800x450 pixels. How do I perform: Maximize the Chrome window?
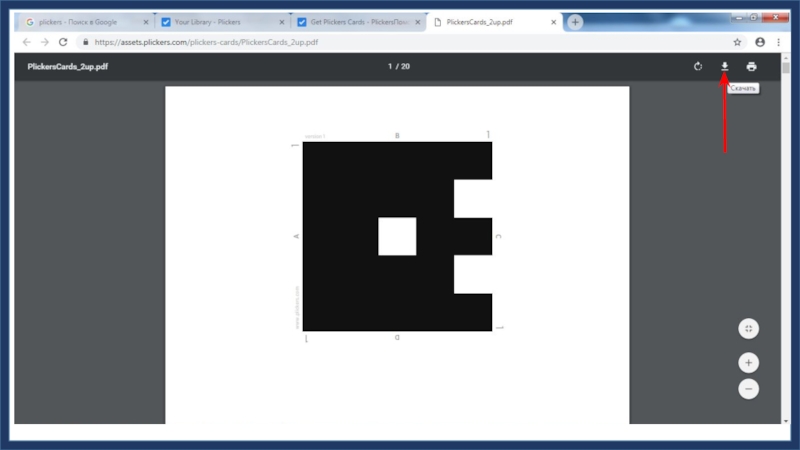tap(754, 17)
